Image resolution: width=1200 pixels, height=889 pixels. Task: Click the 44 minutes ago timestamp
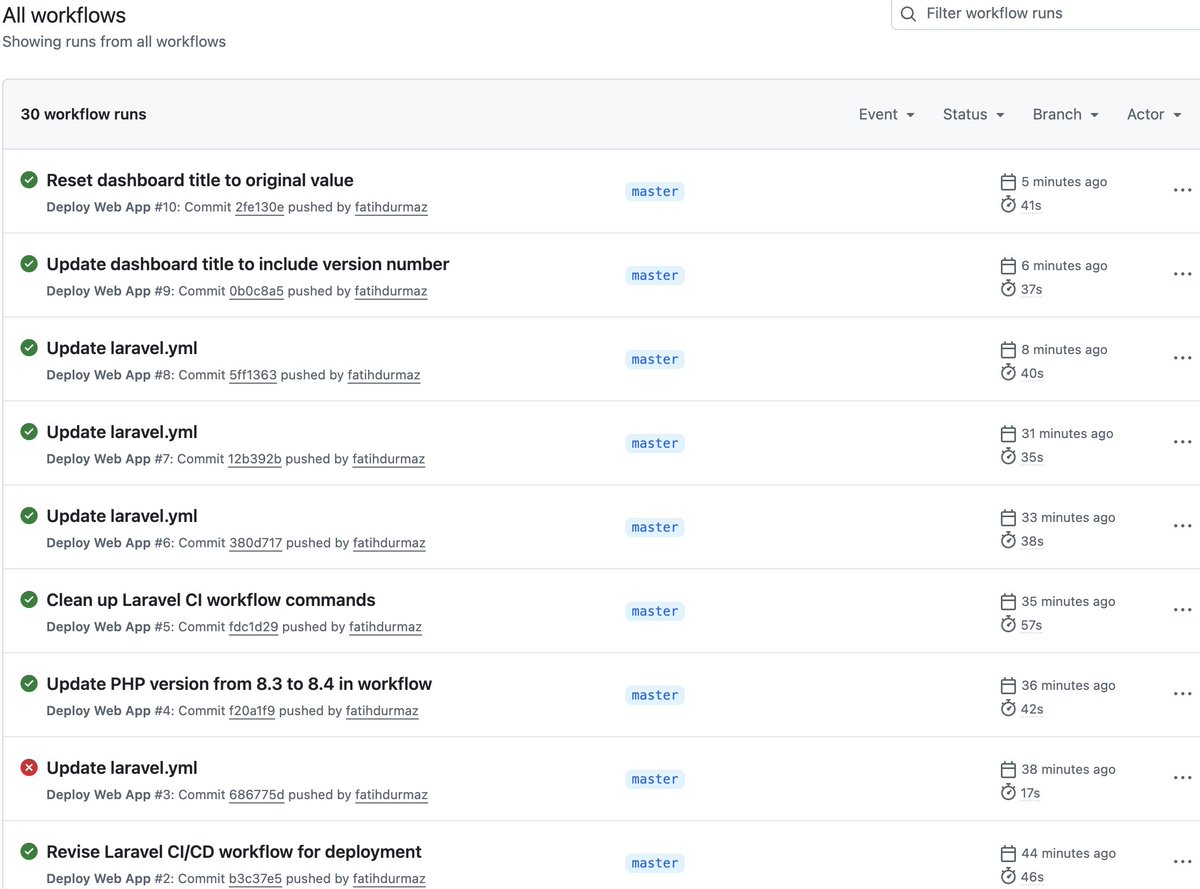click(x=1068, y=853)
